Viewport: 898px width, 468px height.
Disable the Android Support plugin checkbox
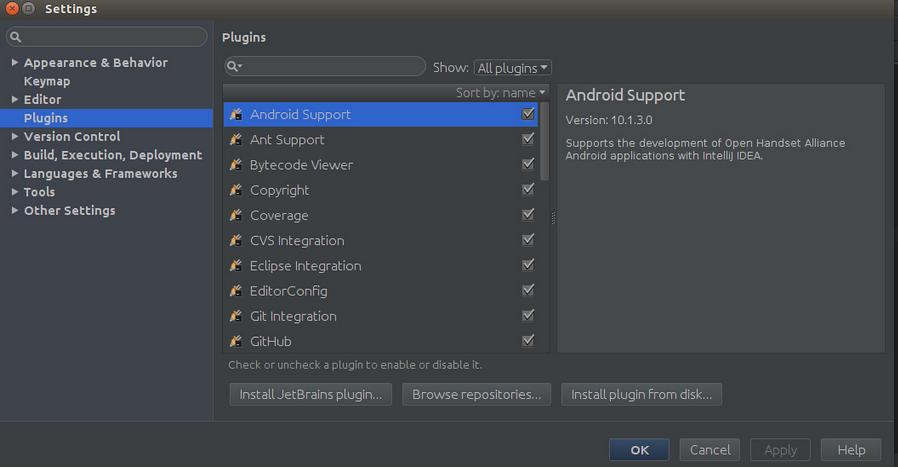coord(528,114)
